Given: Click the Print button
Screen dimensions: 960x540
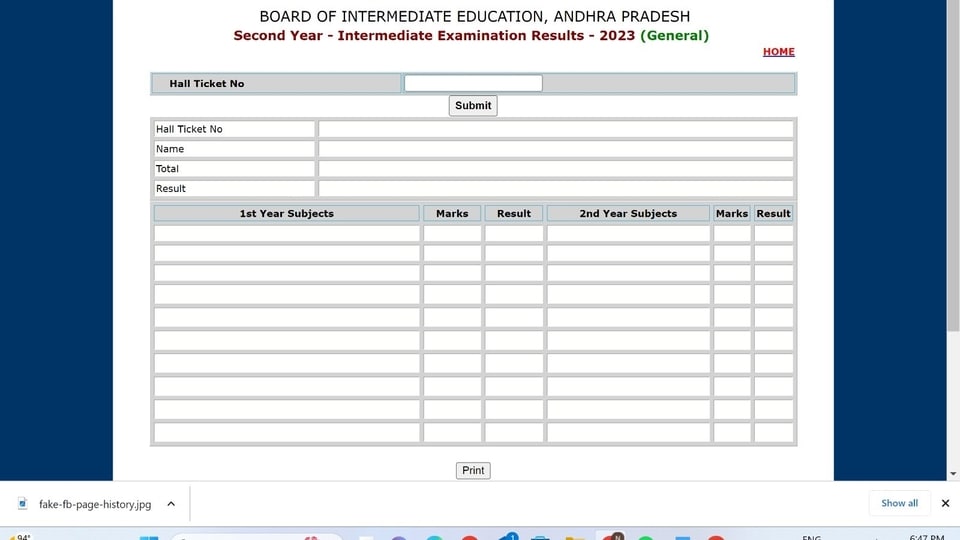Looking at the screenshot, I should tap(473, 470).
